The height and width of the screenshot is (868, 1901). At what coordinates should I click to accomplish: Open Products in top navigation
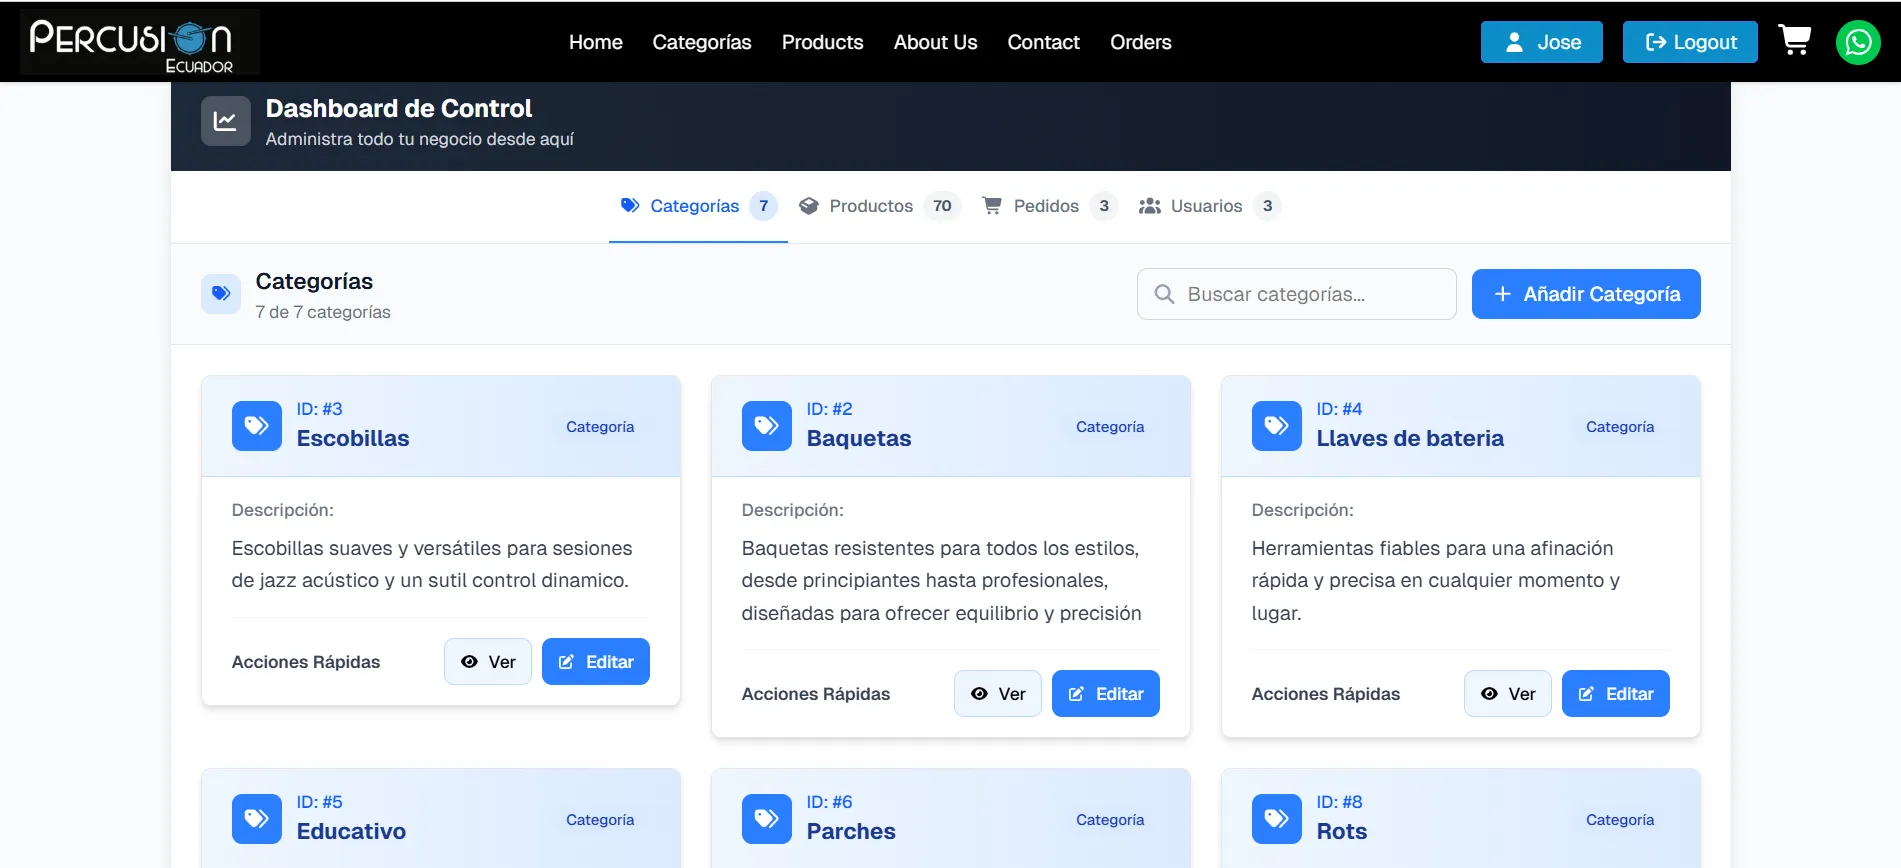[x=822, y=42]
